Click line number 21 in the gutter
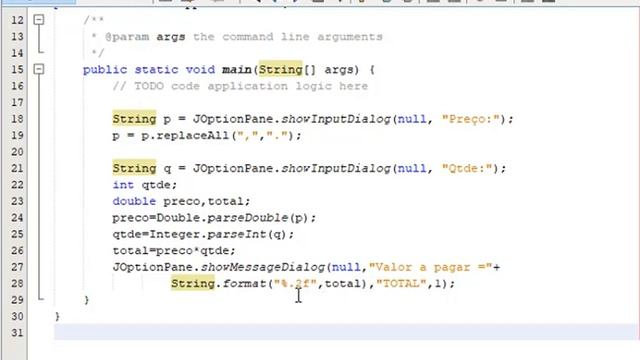Viewport: 640px width, 360px height. (x=17, y=168)
